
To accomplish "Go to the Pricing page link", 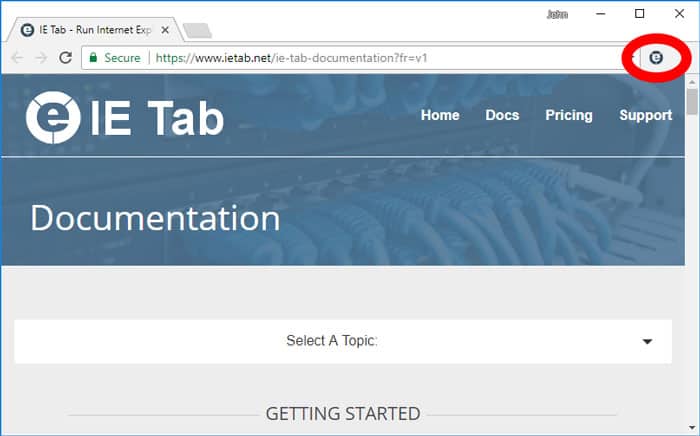I will pos(569,115).
